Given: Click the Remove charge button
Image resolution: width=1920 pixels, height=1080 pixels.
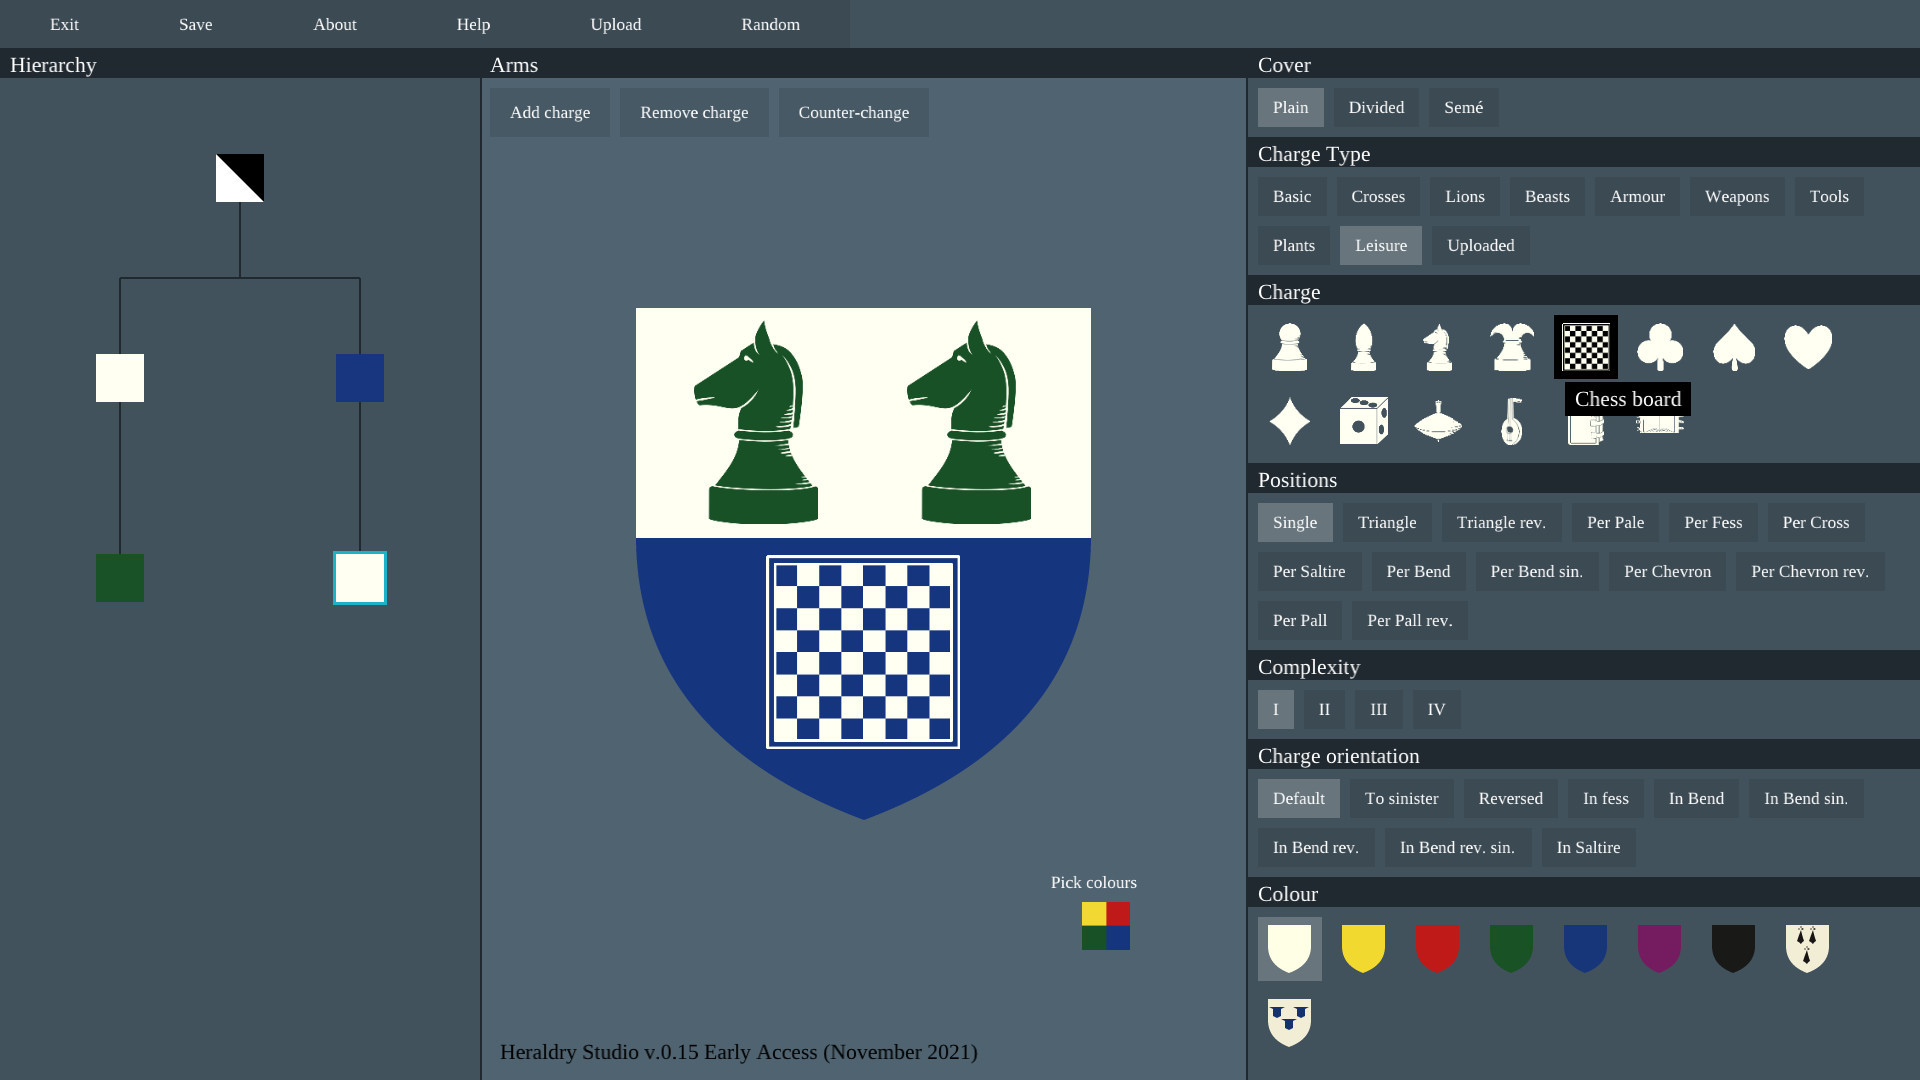Looking at the screenshot, I should tap(694, 112).
